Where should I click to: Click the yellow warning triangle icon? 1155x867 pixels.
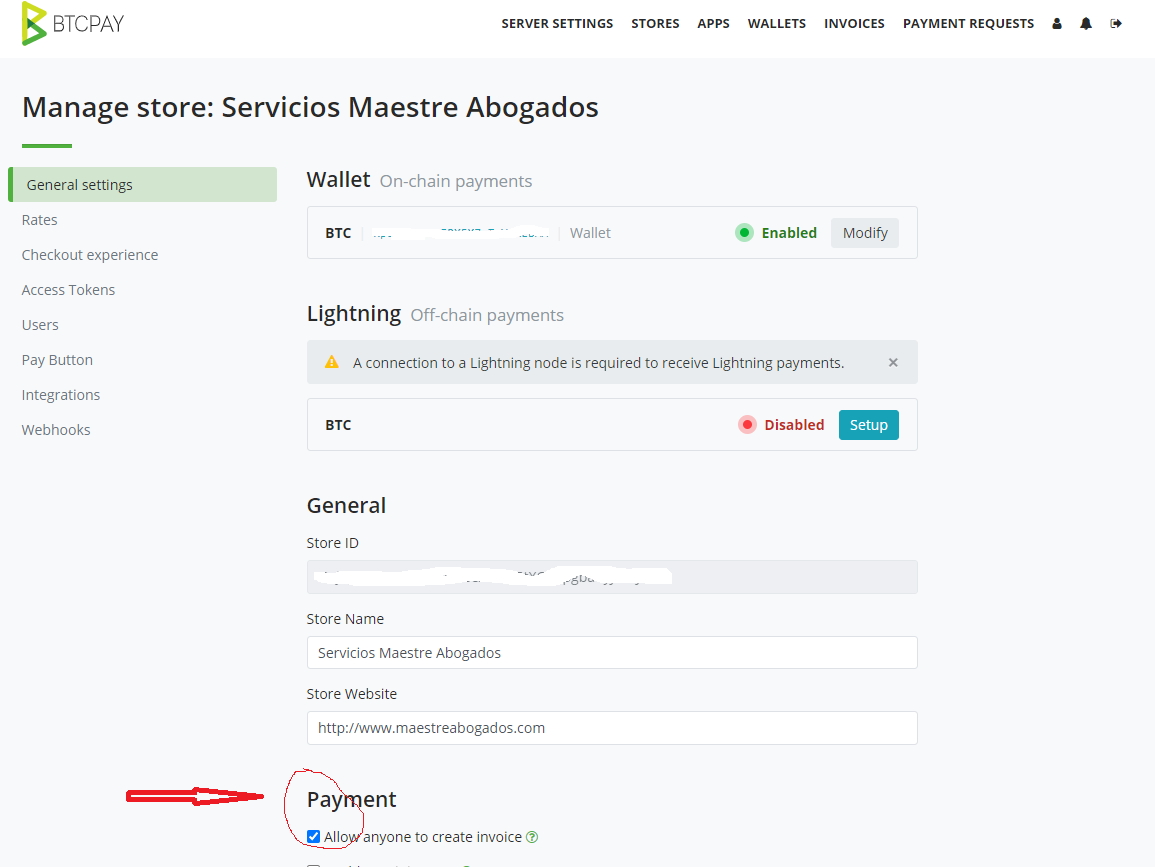pyautogui.click(x=332, y=363)
